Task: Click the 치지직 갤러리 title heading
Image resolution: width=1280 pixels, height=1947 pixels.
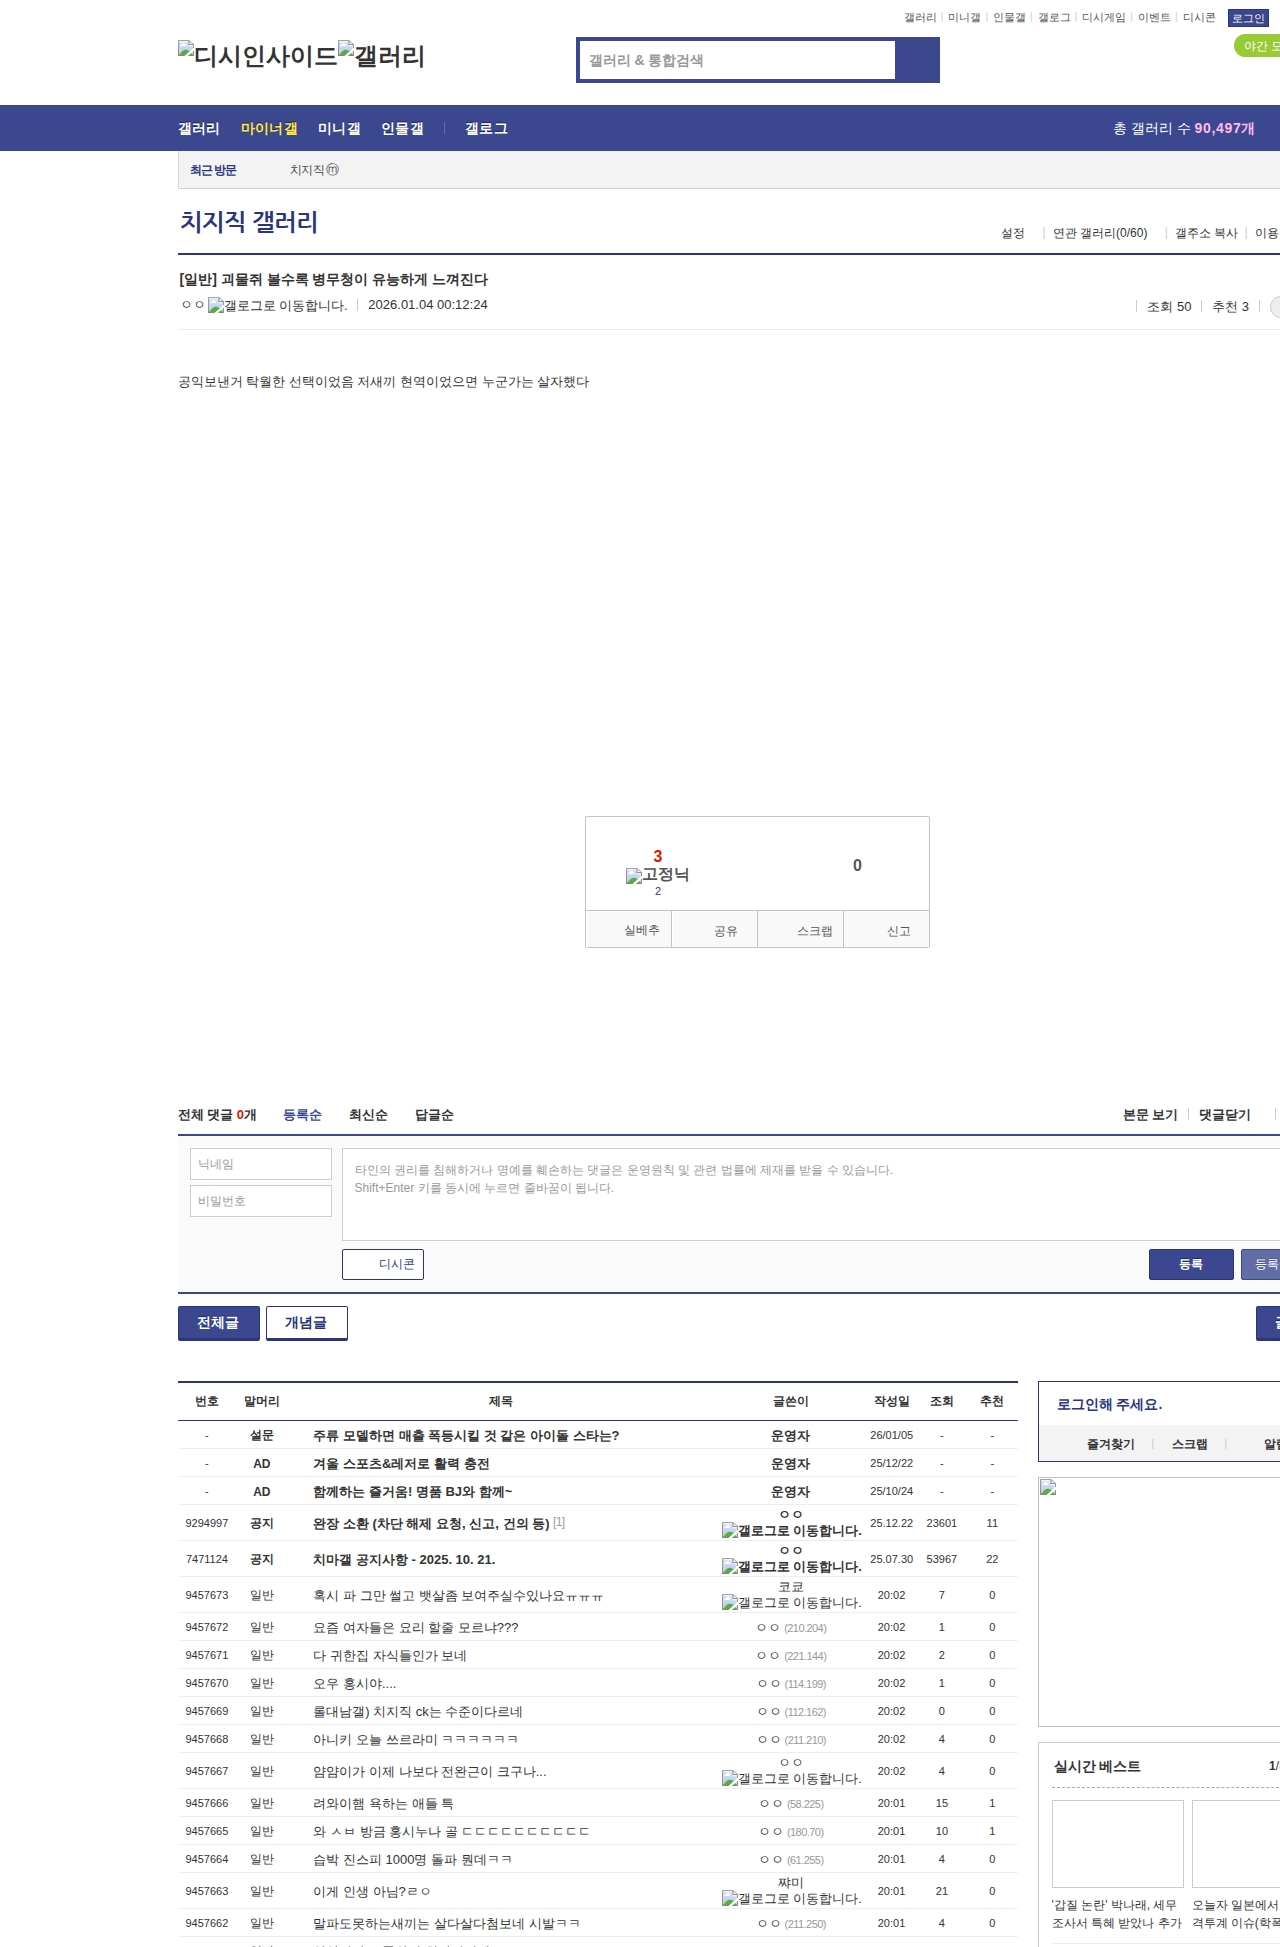Action: tap(249, 221)
